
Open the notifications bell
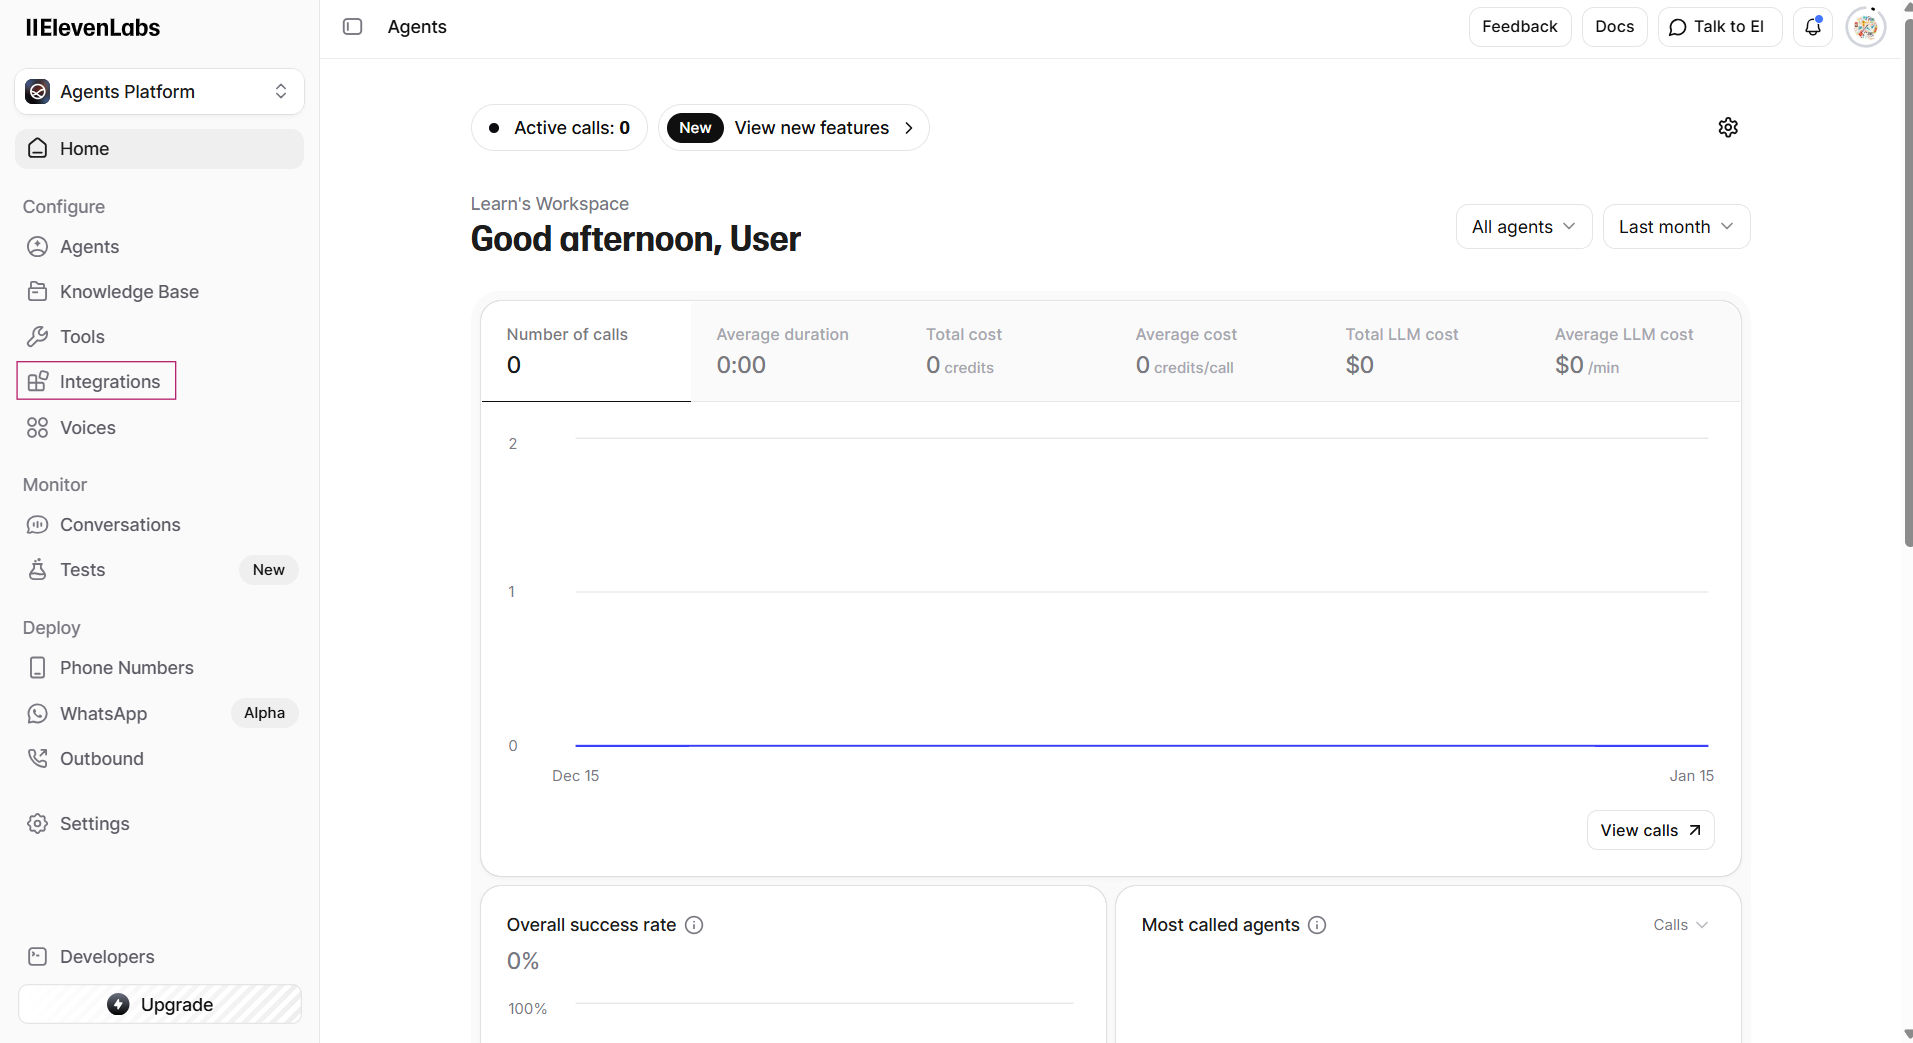point(1812,27)
